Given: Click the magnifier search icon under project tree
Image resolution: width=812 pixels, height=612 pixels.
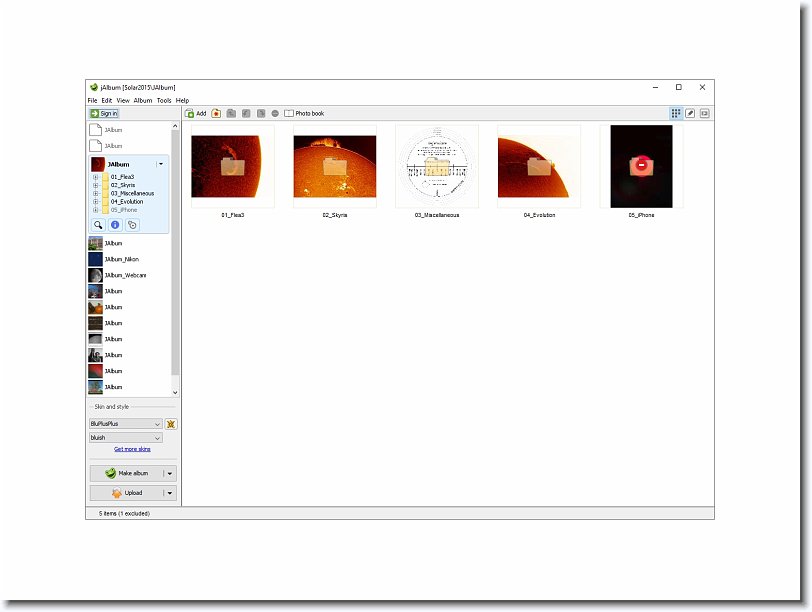Looking at the screenshot, I should (98, 225).
